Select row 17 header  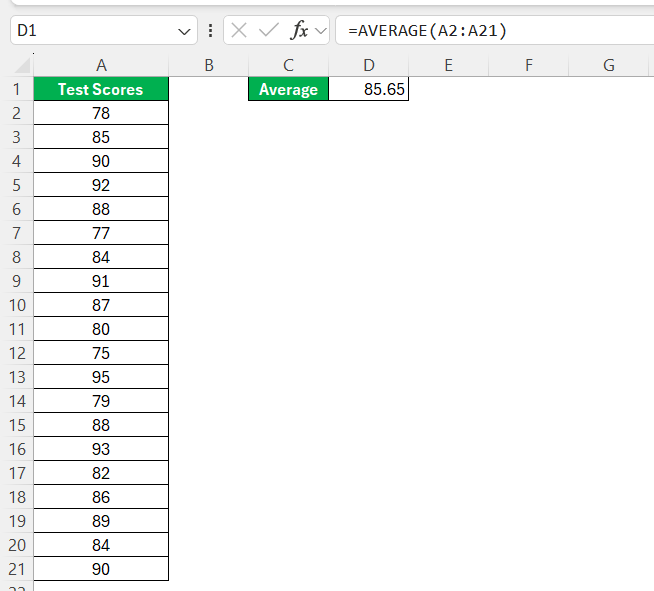point(17,473)
